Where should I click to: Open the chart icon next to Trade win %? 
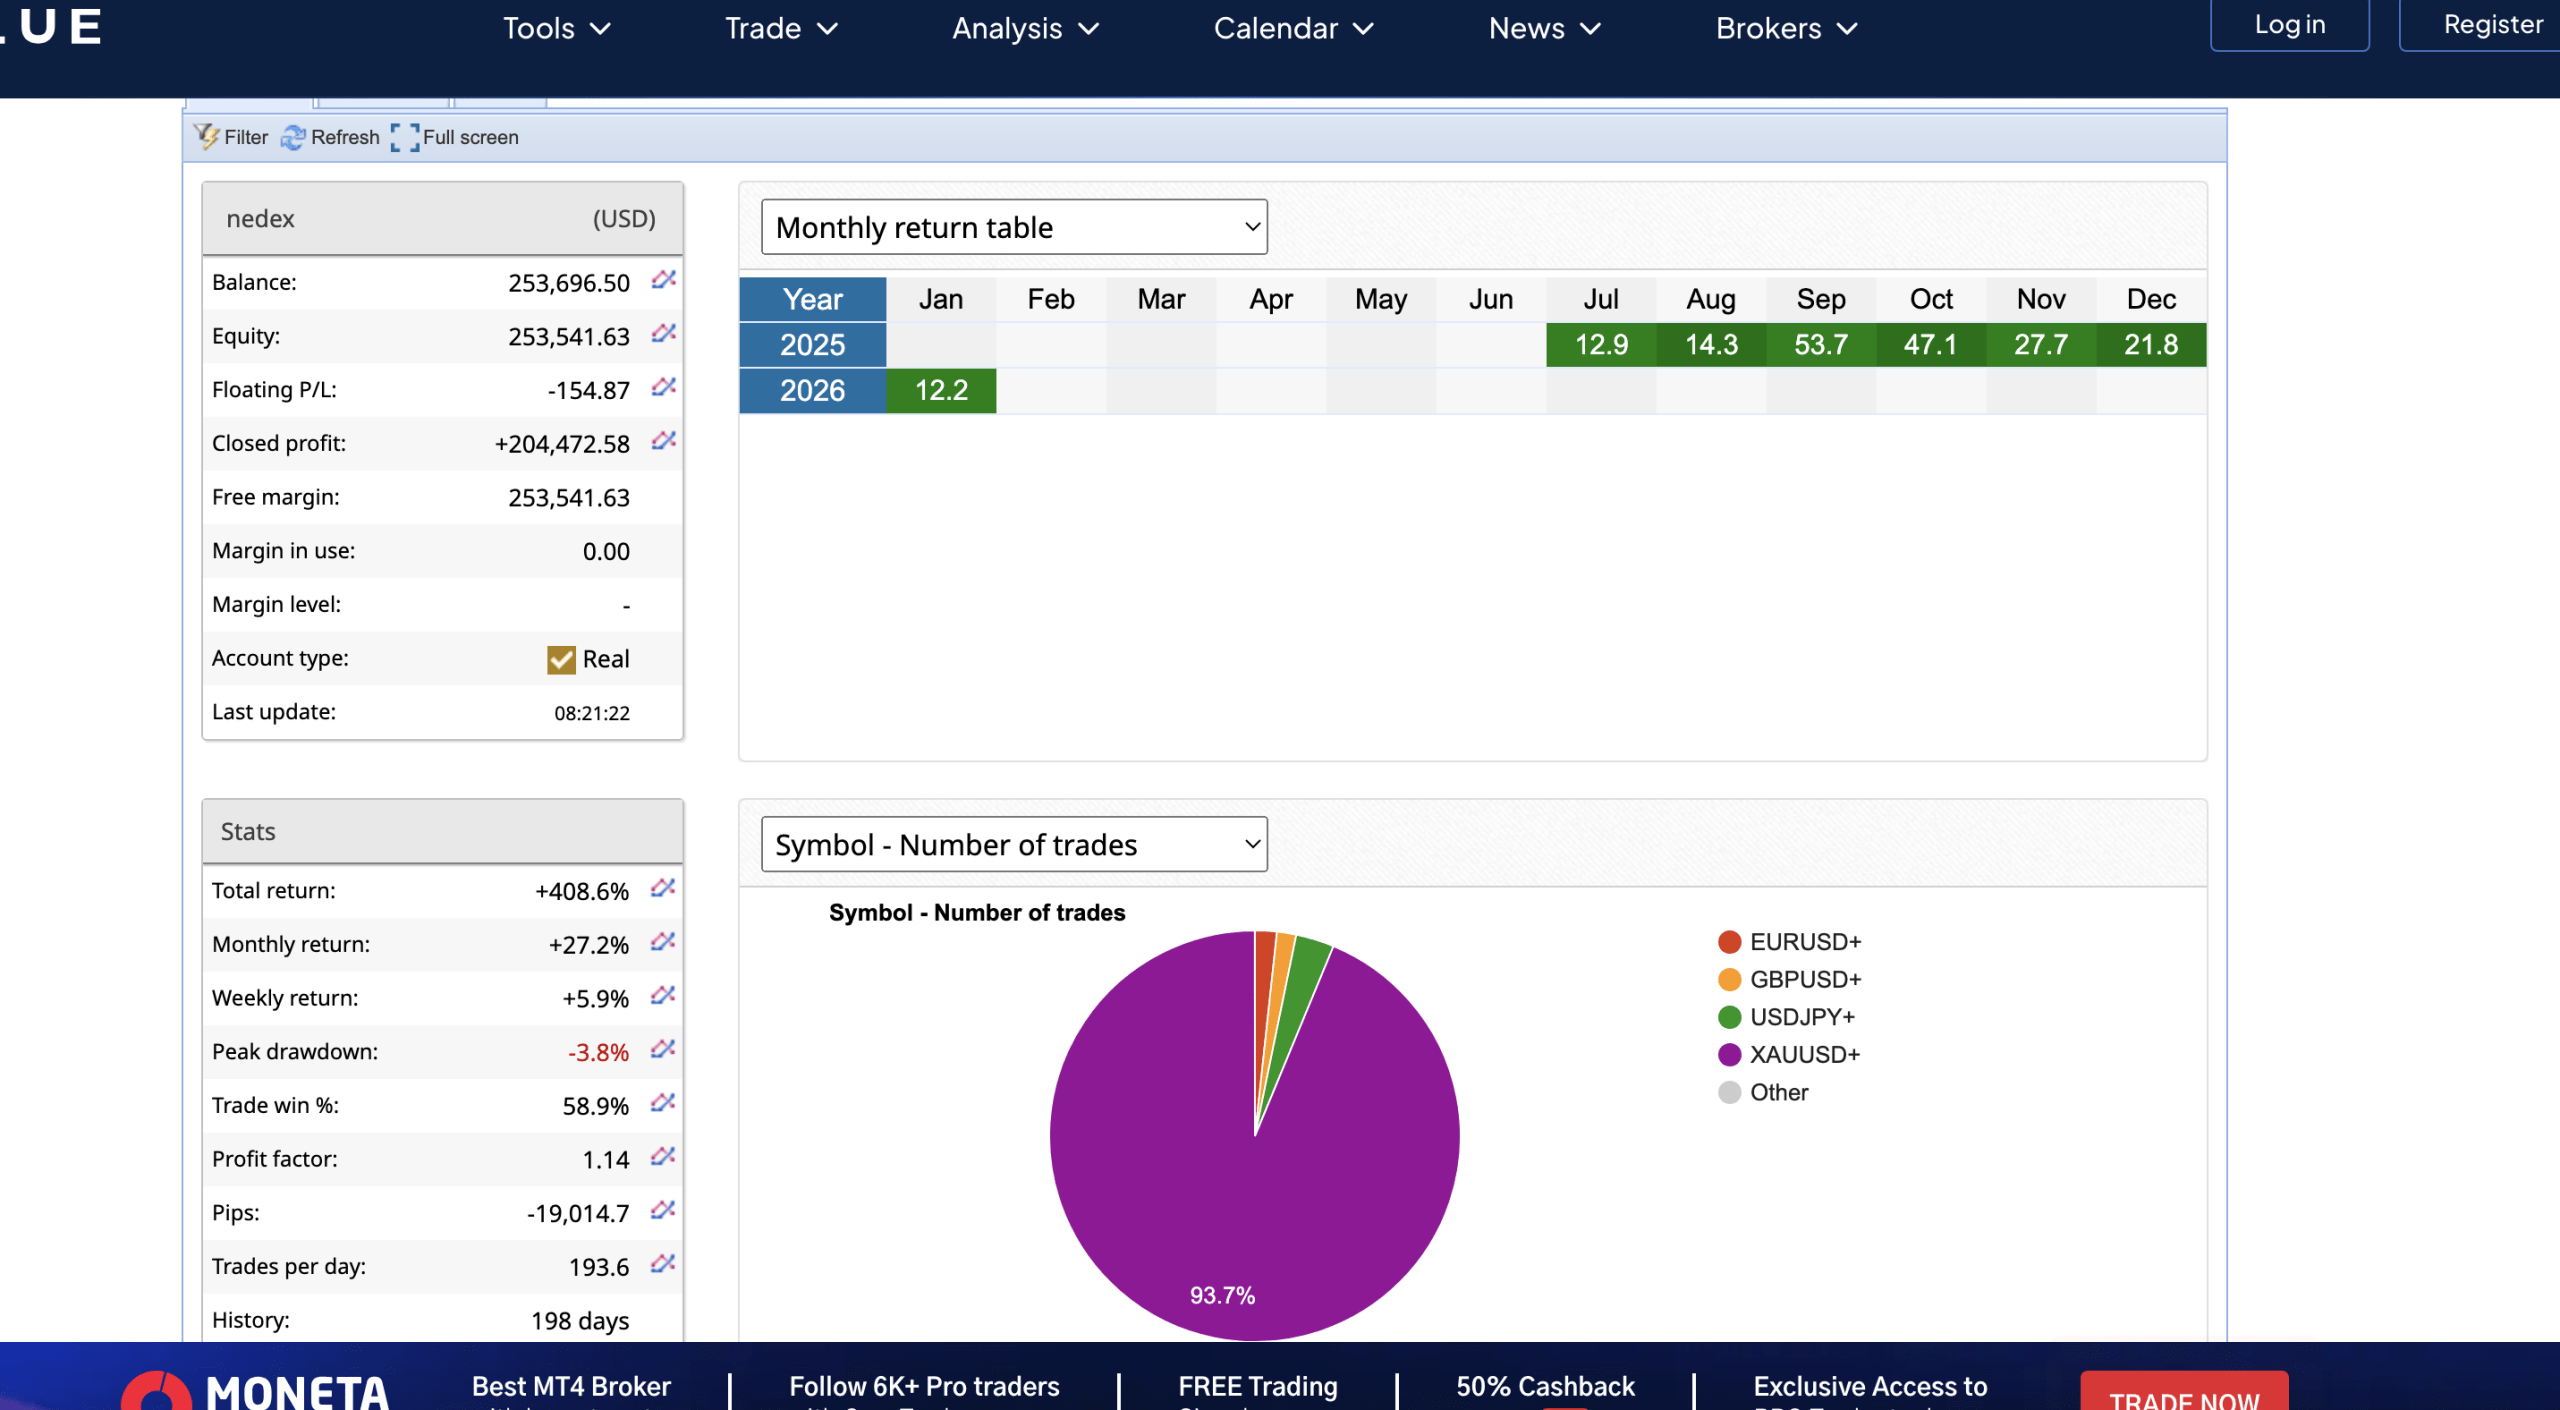(x=661, y=1104)
